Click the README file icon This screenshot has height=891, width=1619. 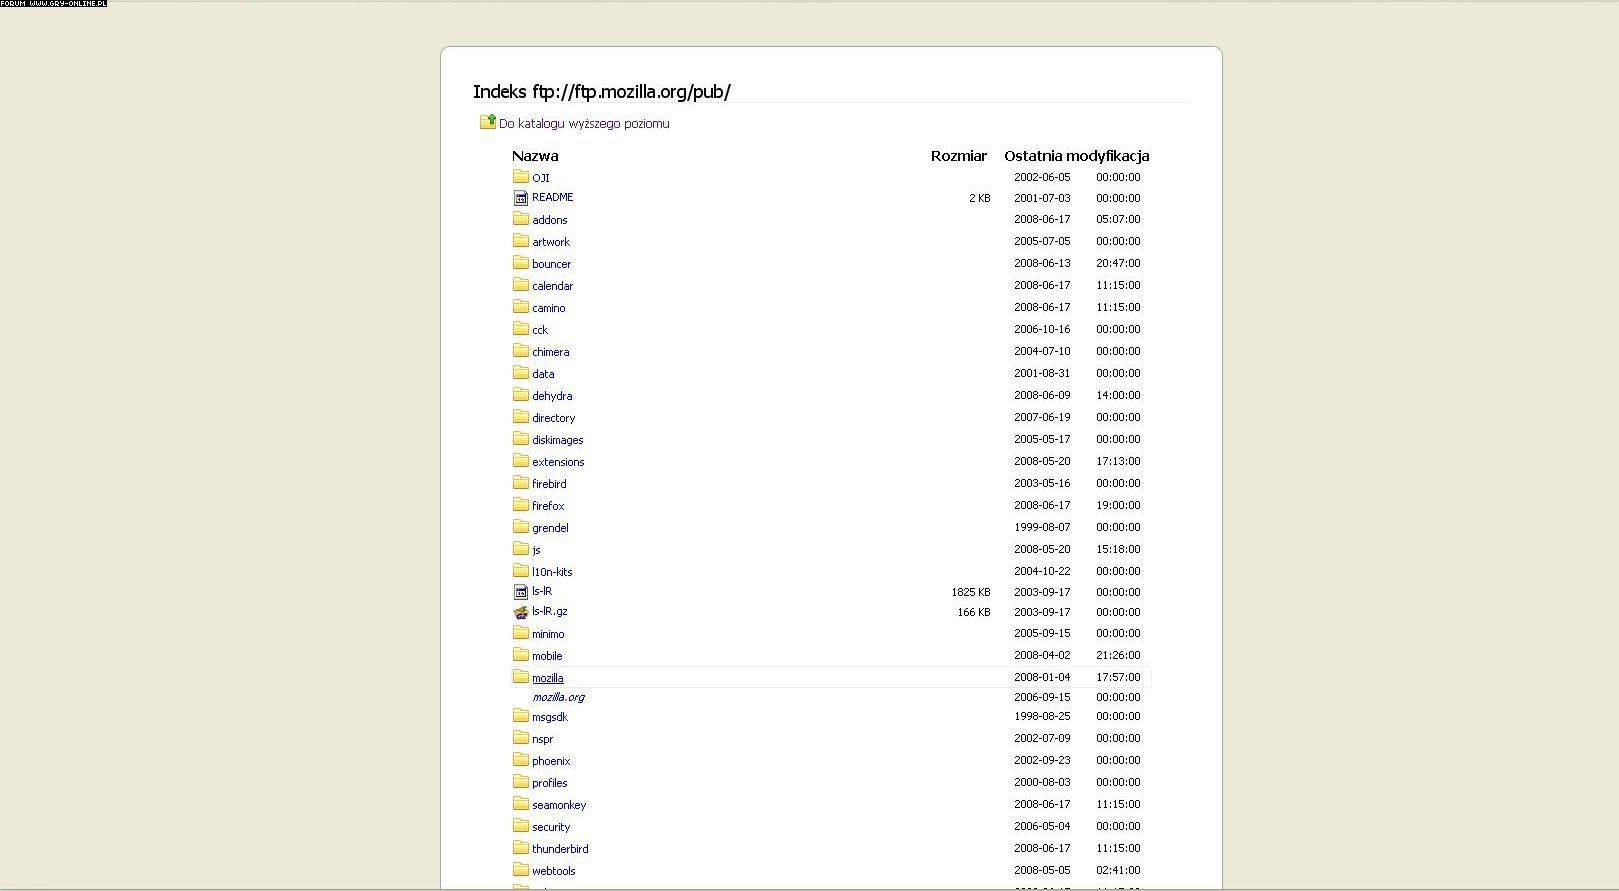click(x=520, y=198)
